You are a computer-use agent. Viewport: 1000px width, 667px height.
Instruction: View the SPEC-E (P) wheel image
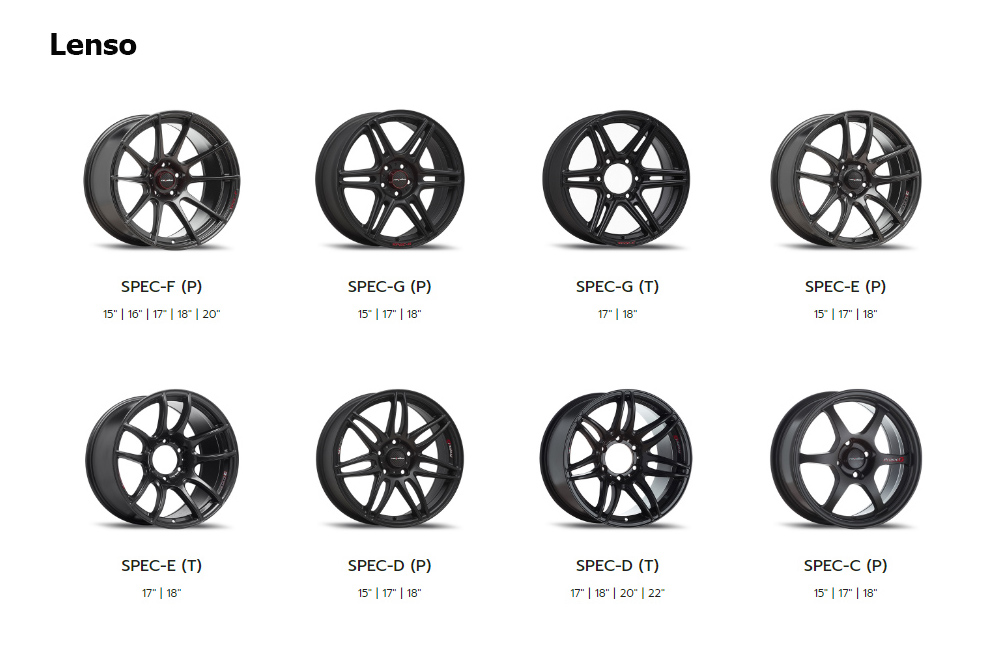click(846, 179)
